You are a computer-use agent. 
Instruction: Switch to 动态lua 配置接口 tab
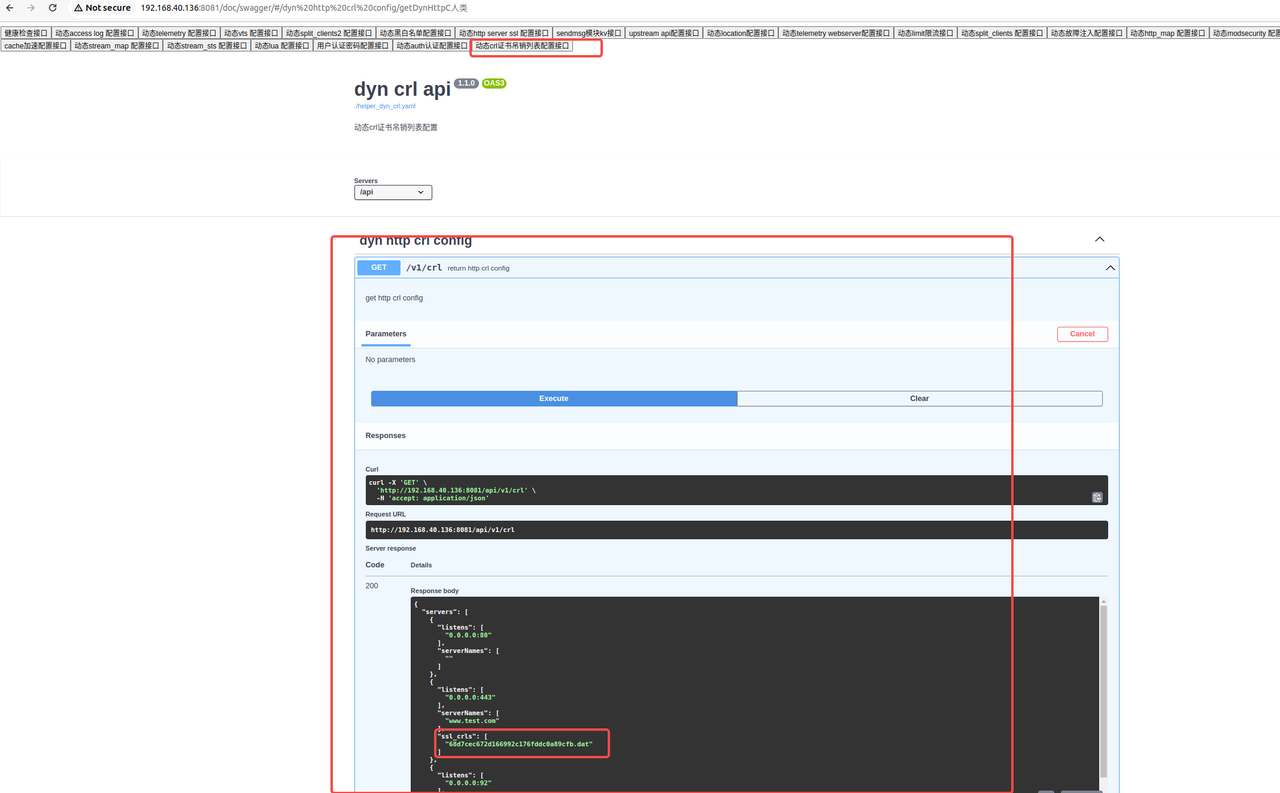281,46
